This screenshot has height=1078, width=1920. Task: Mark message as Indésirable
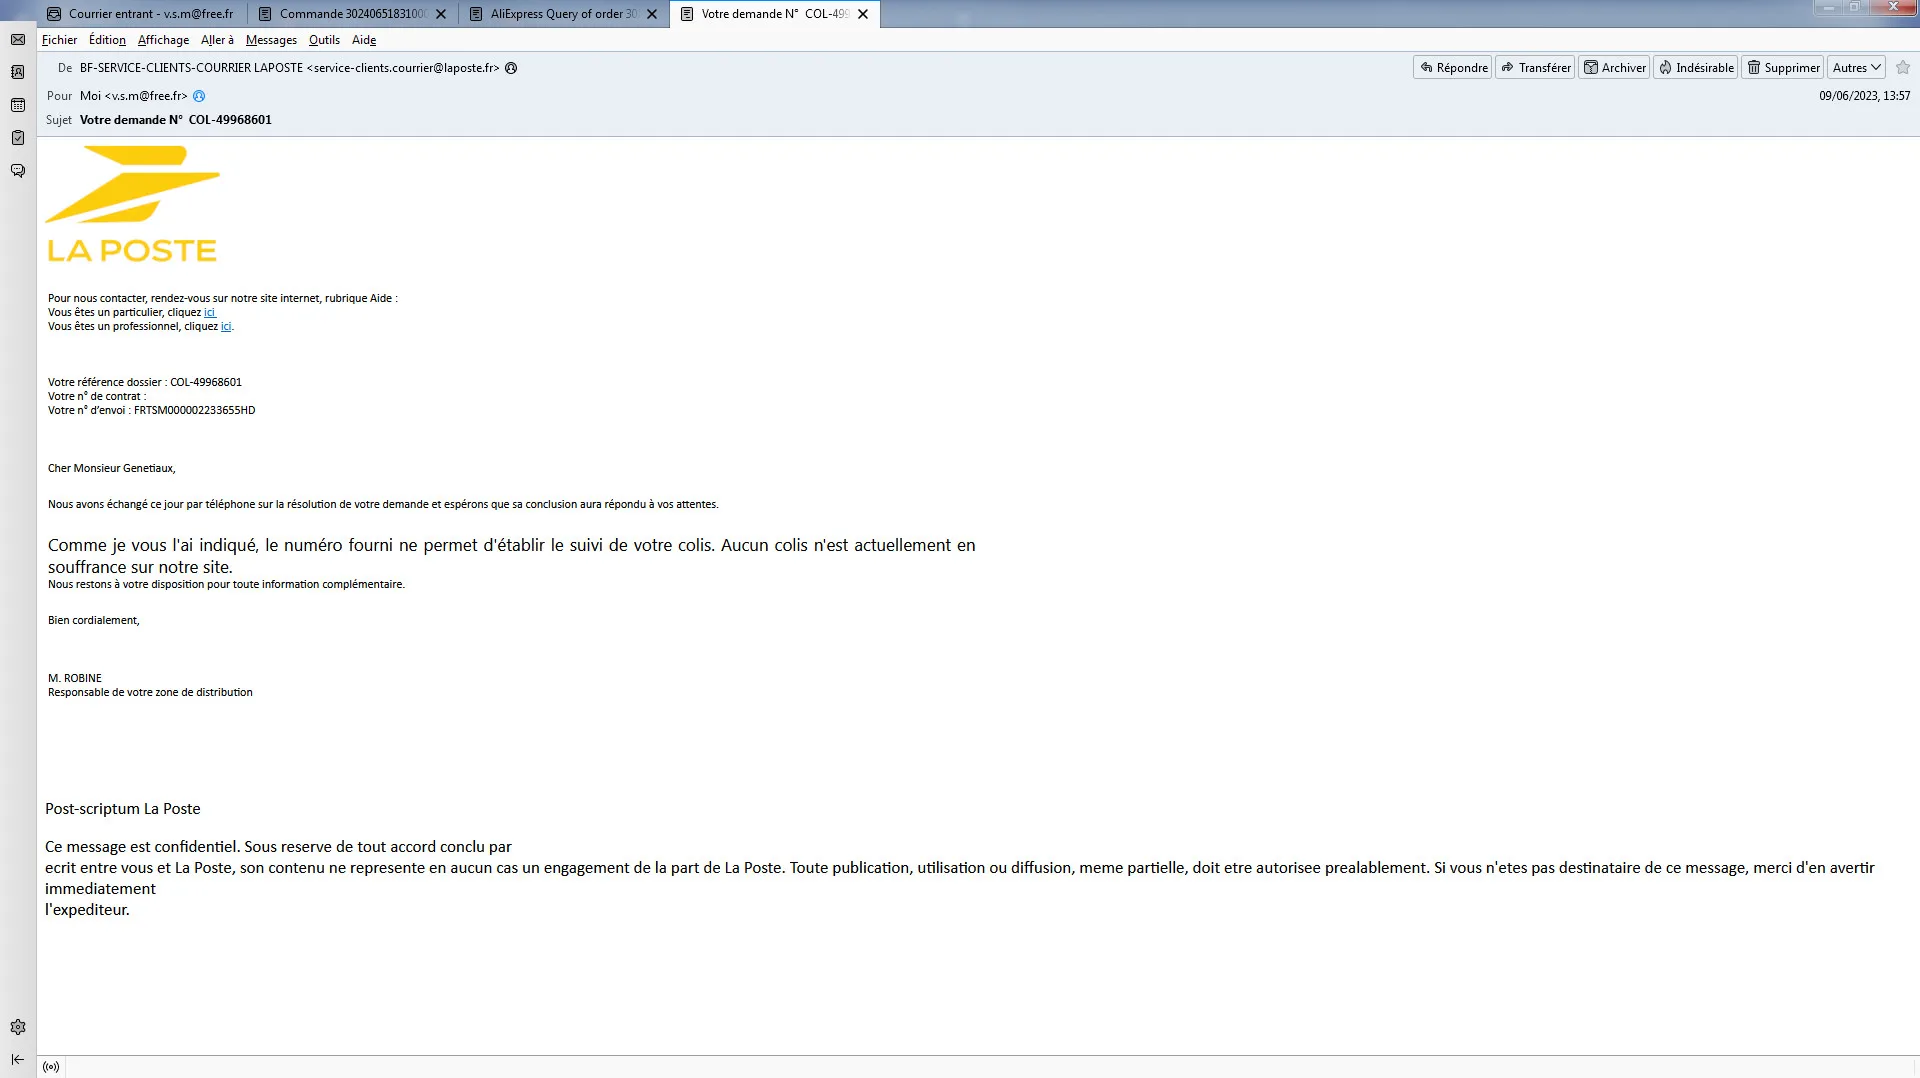(1696, 67)
